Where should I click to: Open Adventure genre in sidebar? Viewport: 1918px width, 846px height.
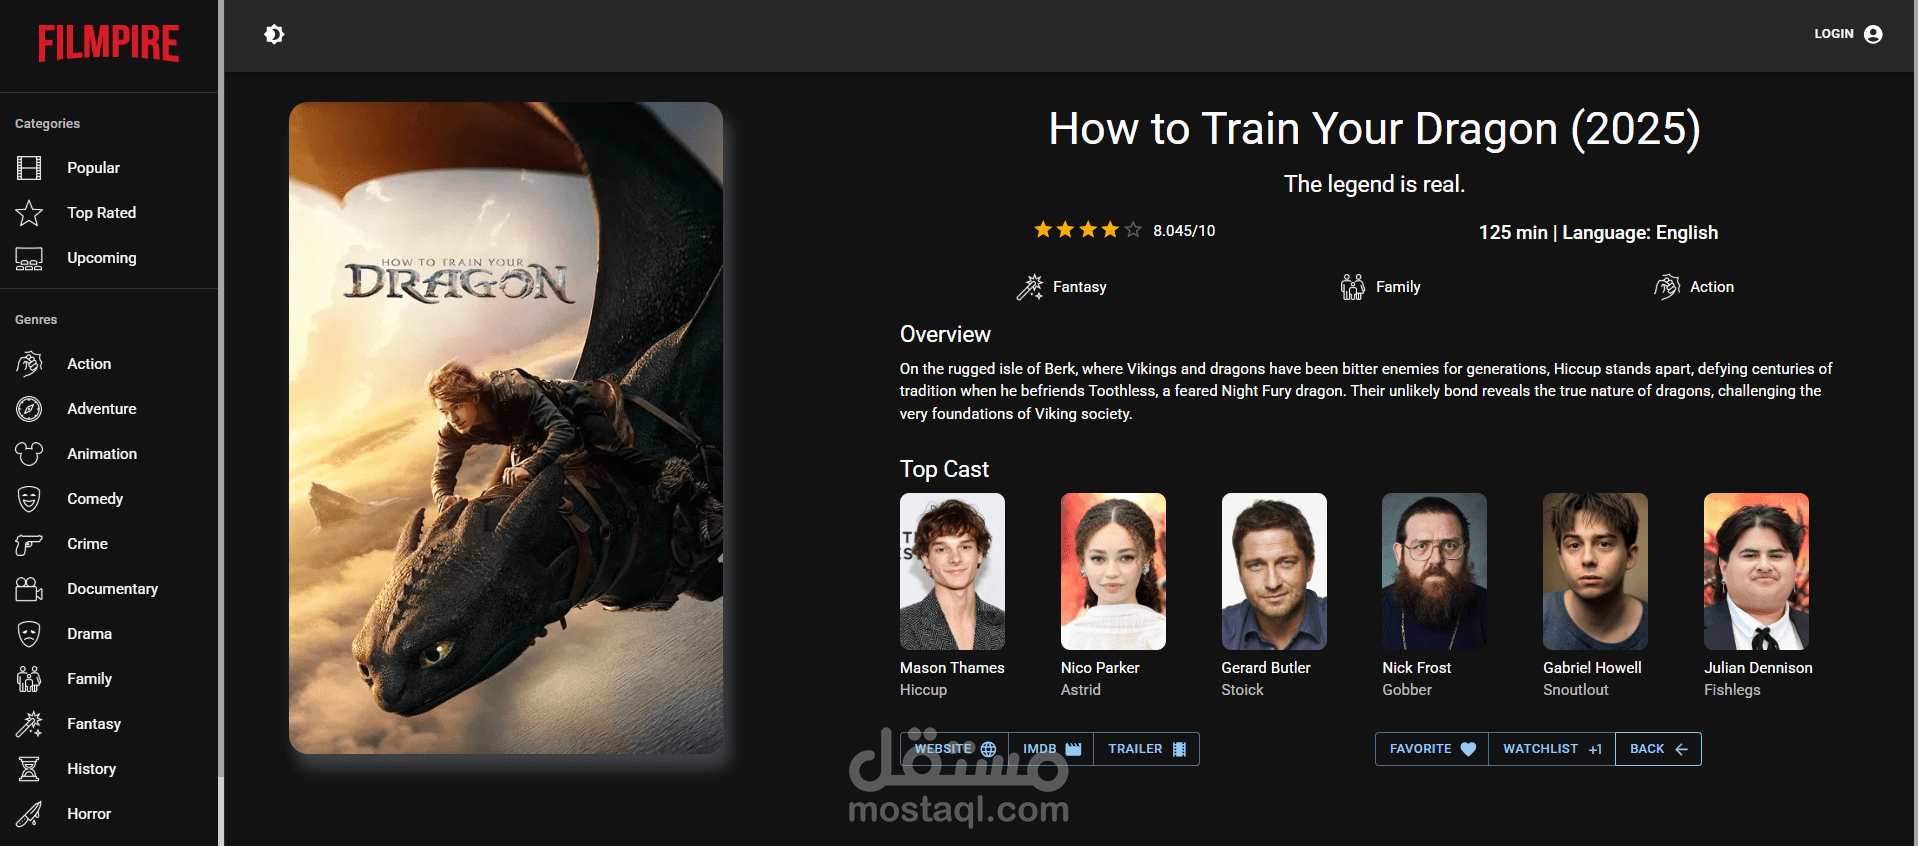click(109, 409)
